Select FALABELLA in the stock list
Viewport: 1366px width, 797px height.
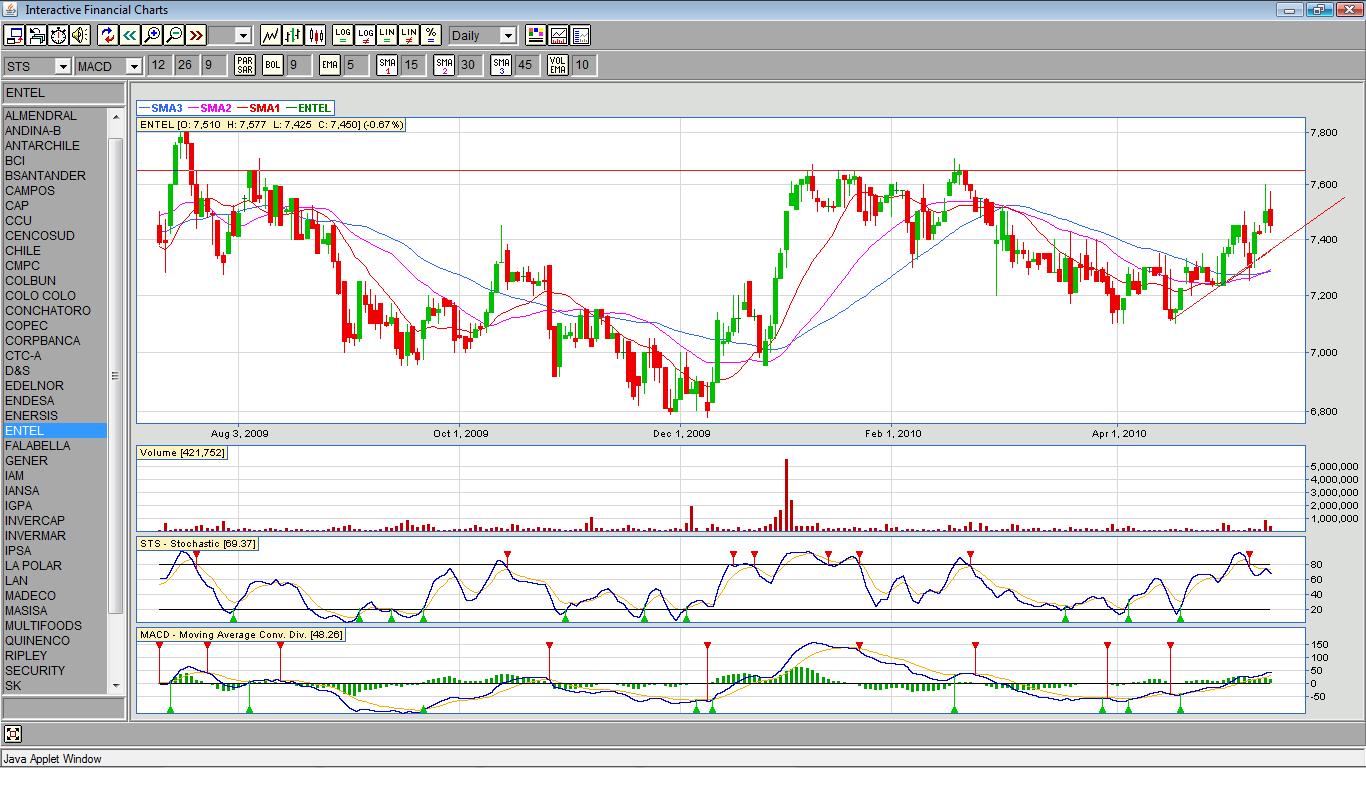38,446
